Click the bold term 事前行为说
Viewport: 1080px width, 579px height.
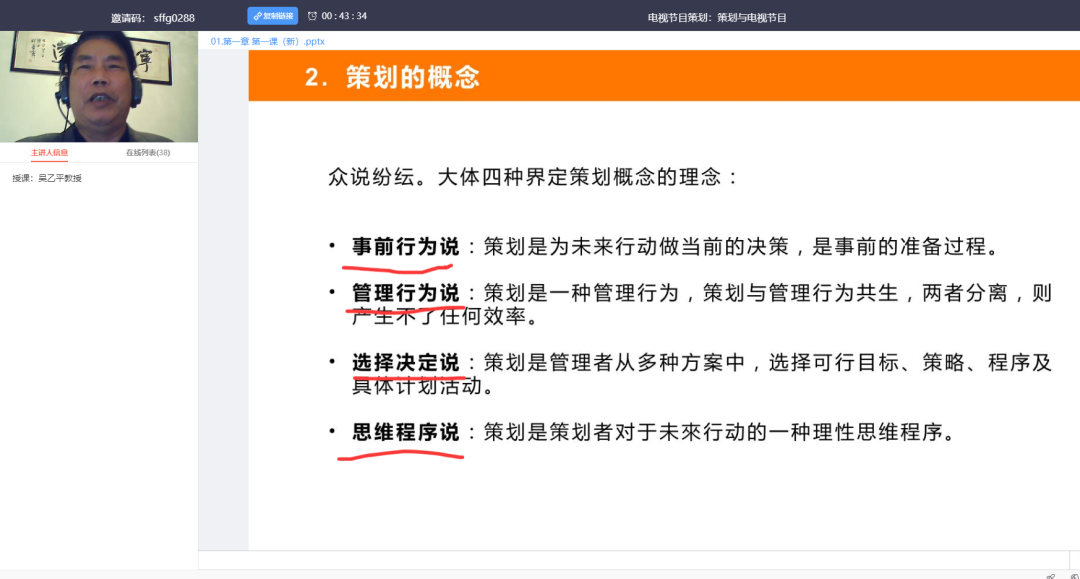[x=405, y=246]
